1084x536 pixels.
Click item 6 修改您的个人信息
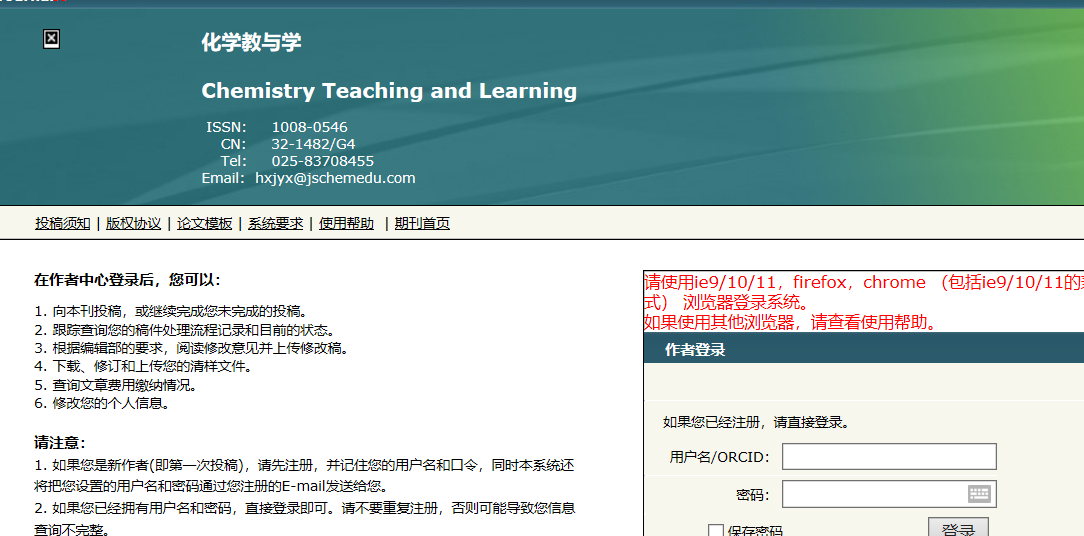pyautogui.click(x=102, y=403)
